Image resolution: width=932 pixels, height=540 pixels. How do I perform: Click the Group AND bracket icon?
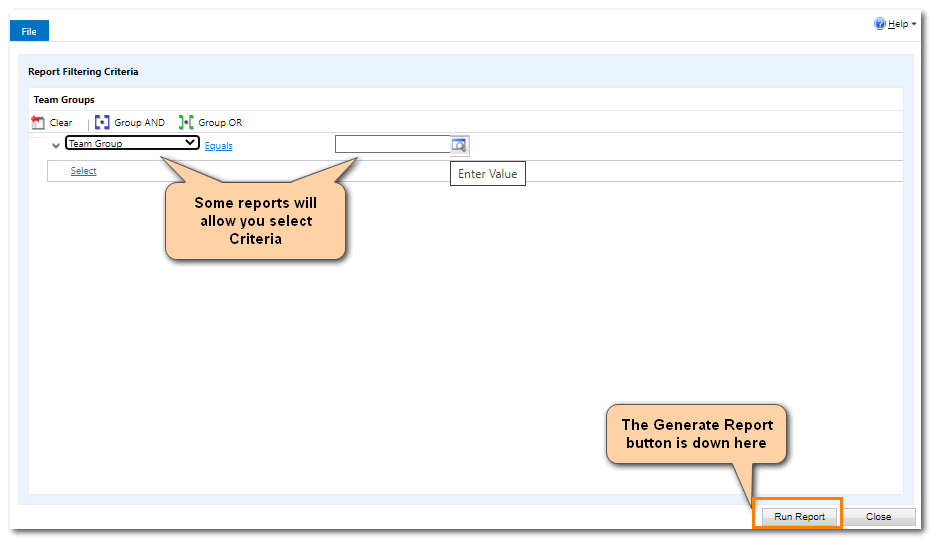pos(102,123)
